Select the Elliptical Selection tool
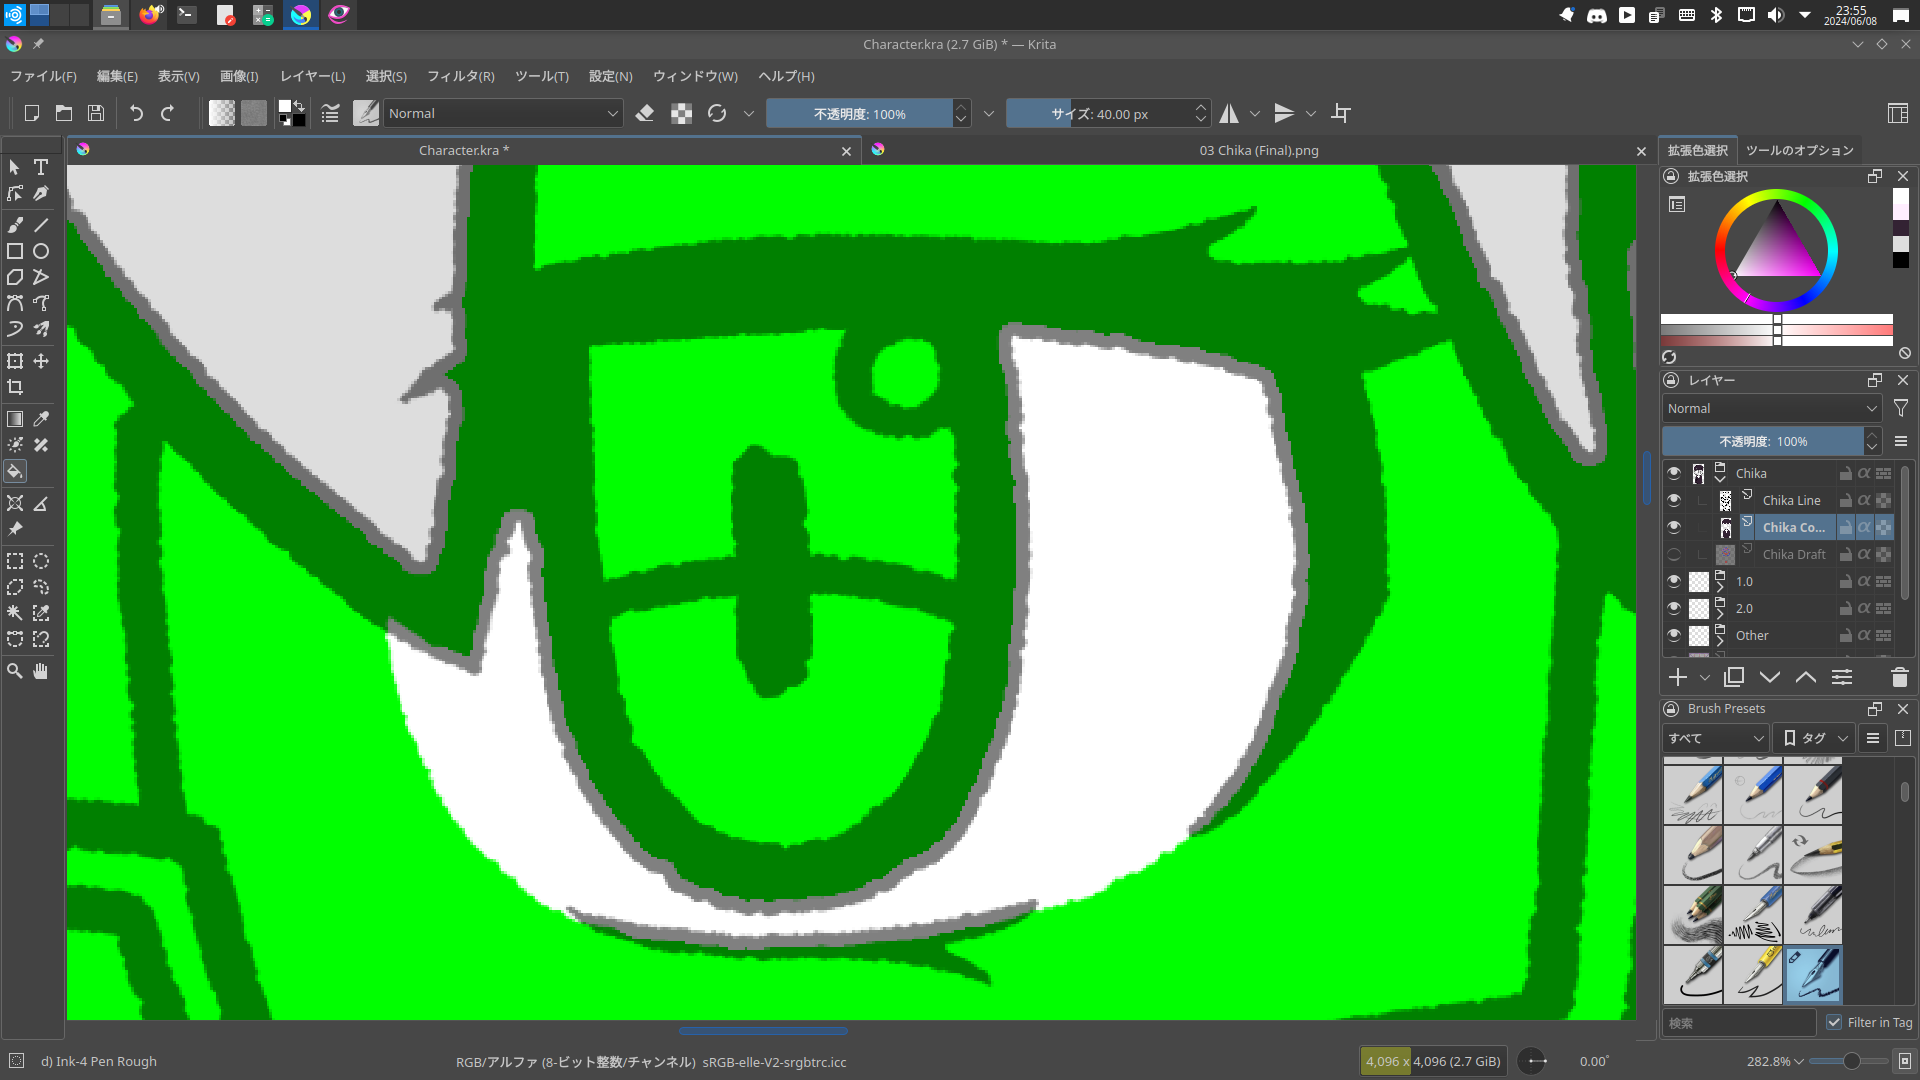 [x=41, y=561]
